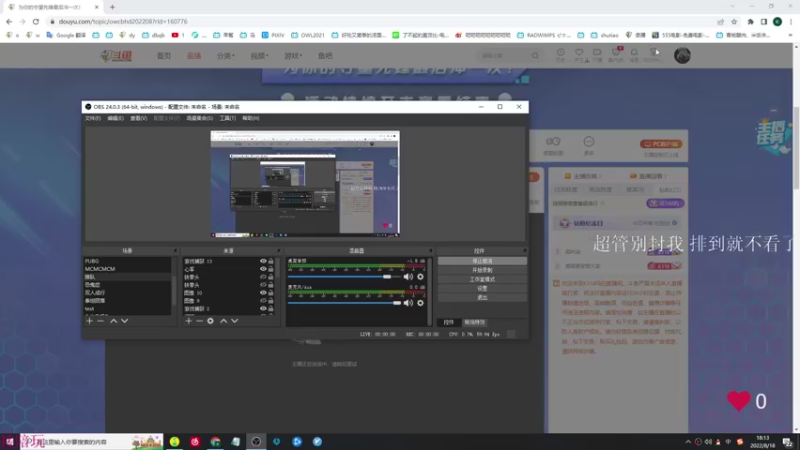Click the Stop Streaming button in OBS
The height and width of the screenshot is (450, 800).
(x=482, y=261)
